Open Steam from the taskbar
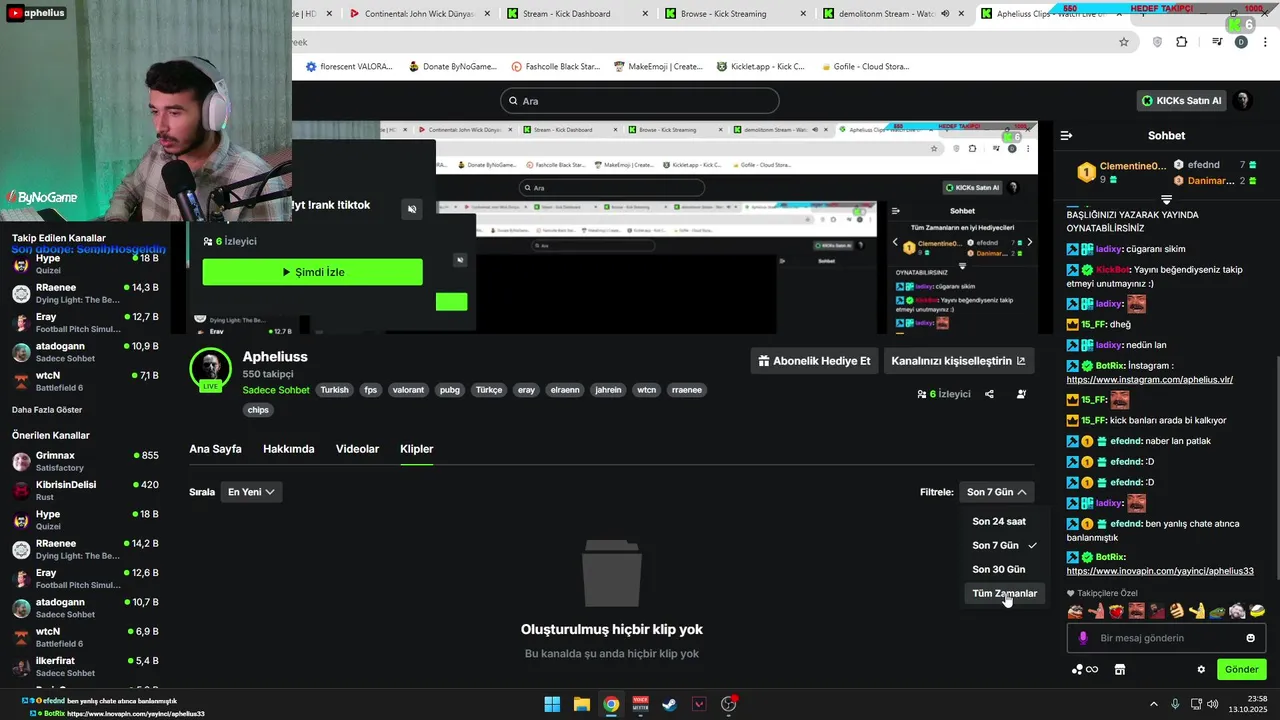 (669, 704)
